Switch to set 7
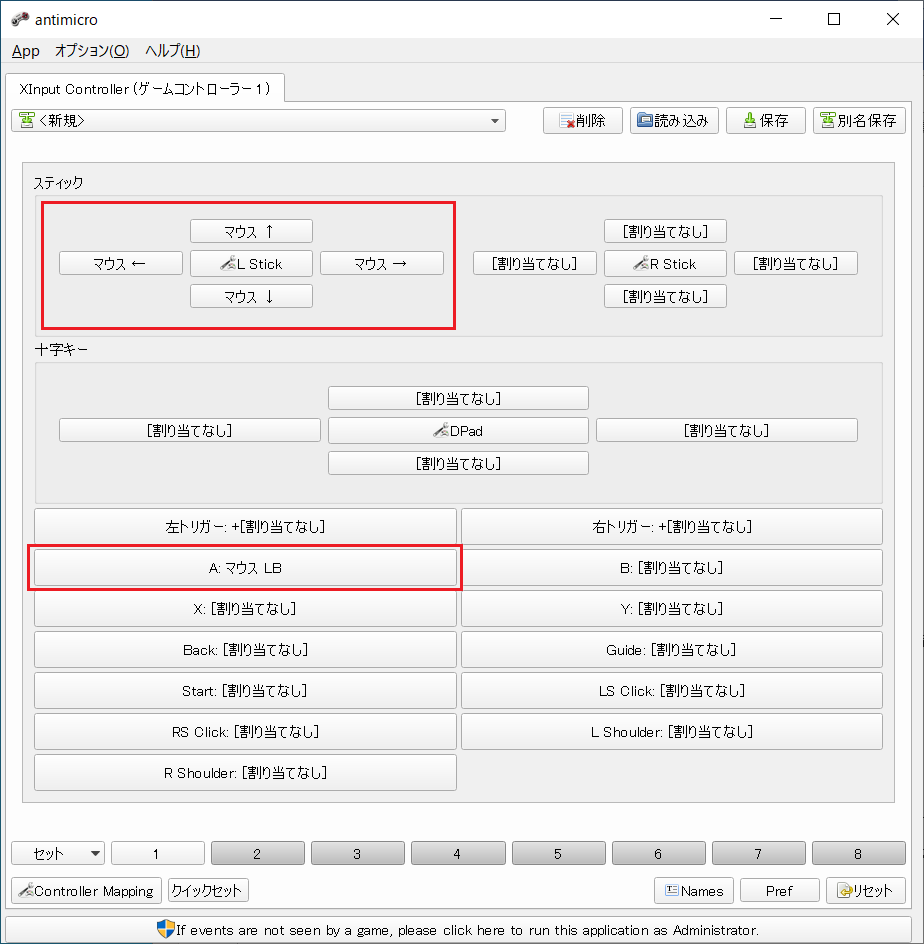Image resolution: width=924 pixels, height=944 pixels. [758, 853]
